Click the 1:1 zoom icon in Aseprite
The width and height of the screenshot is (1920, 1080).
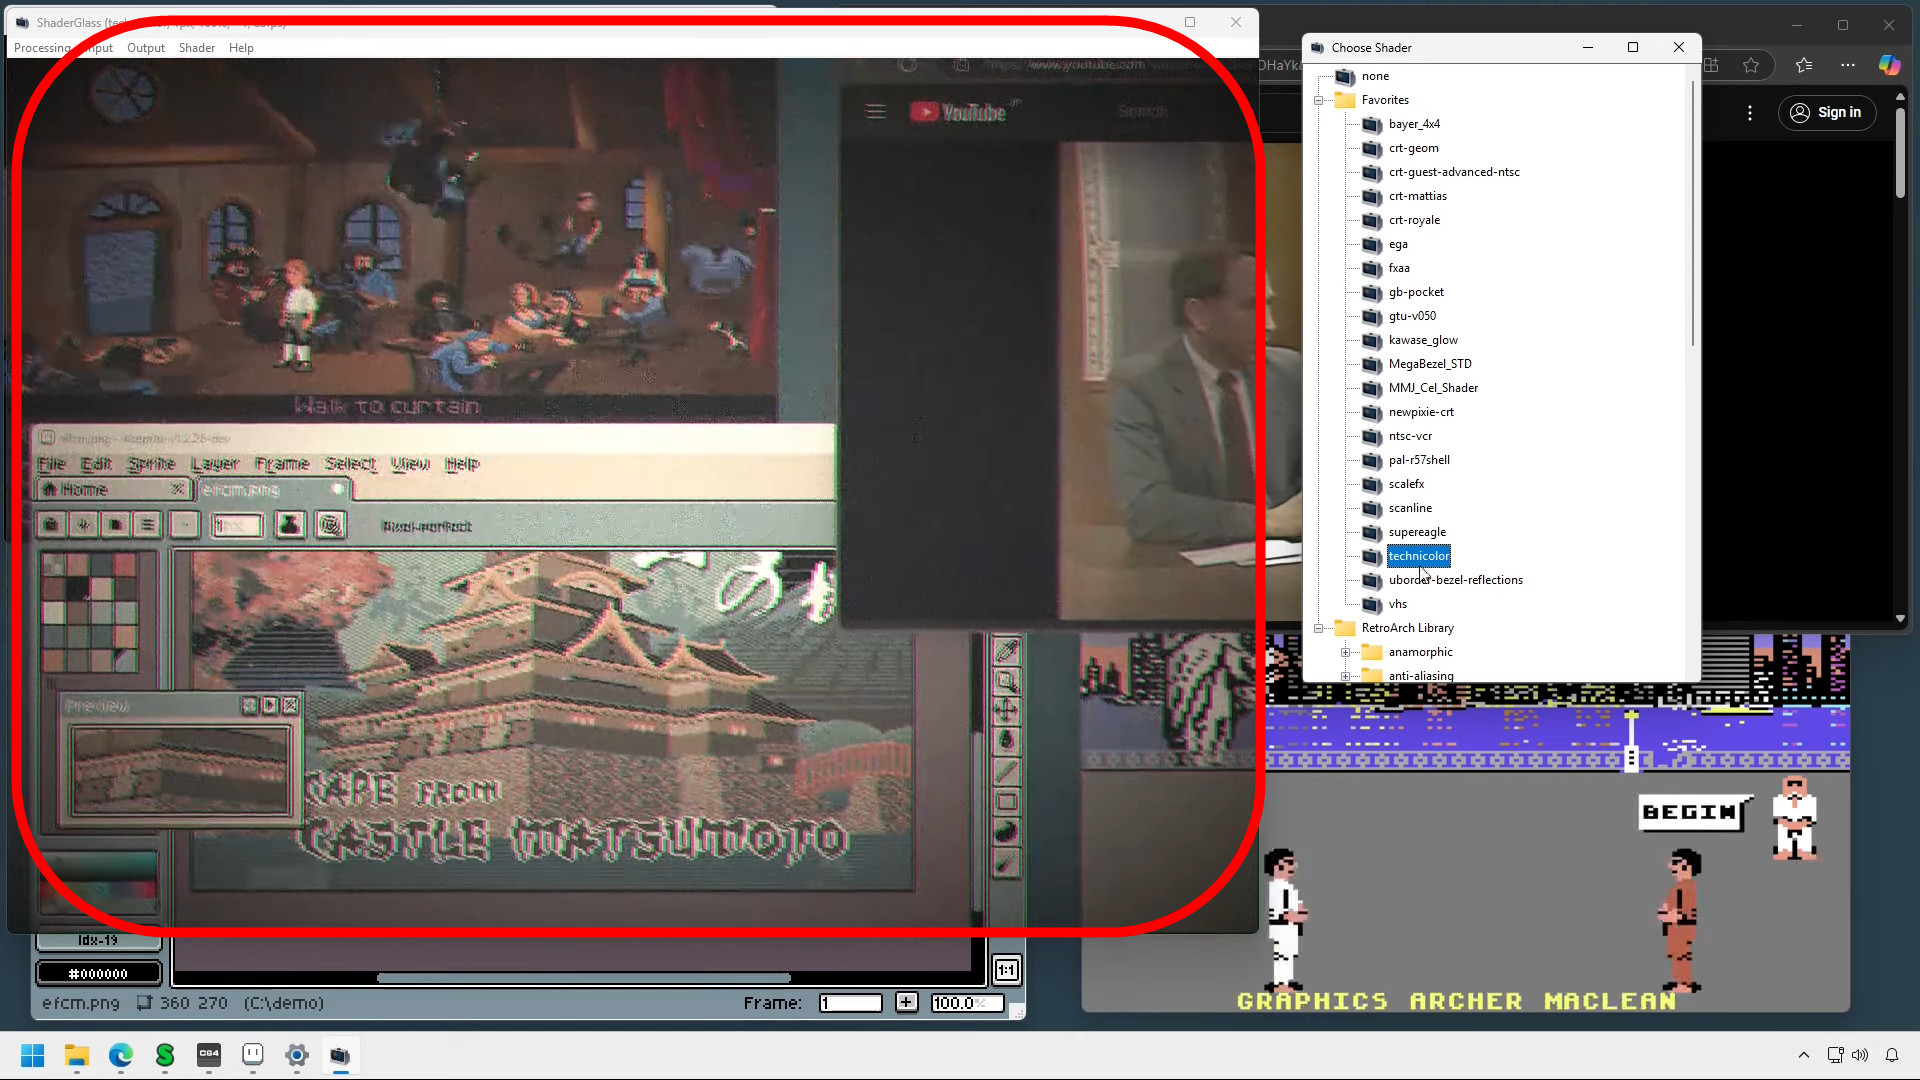1006,970
